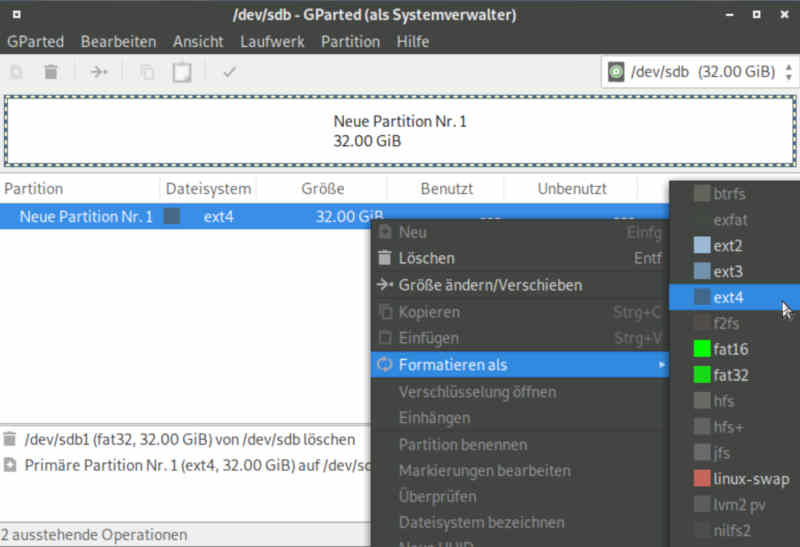
Task: Open the /dev/sdb device selector dropdown
Action: (700, 72)
